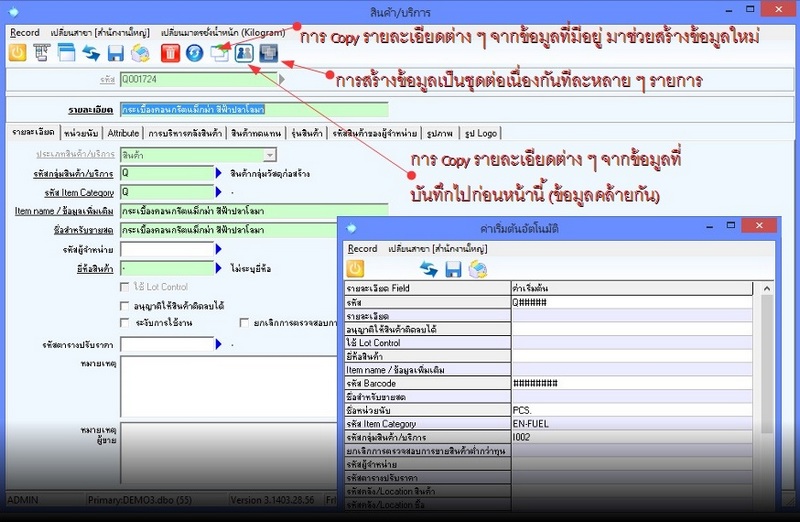
Task: Click lookup arrow beside รหัสกลุ่มสินค้า/บริการ field
Action: click(x=219, y=173)
